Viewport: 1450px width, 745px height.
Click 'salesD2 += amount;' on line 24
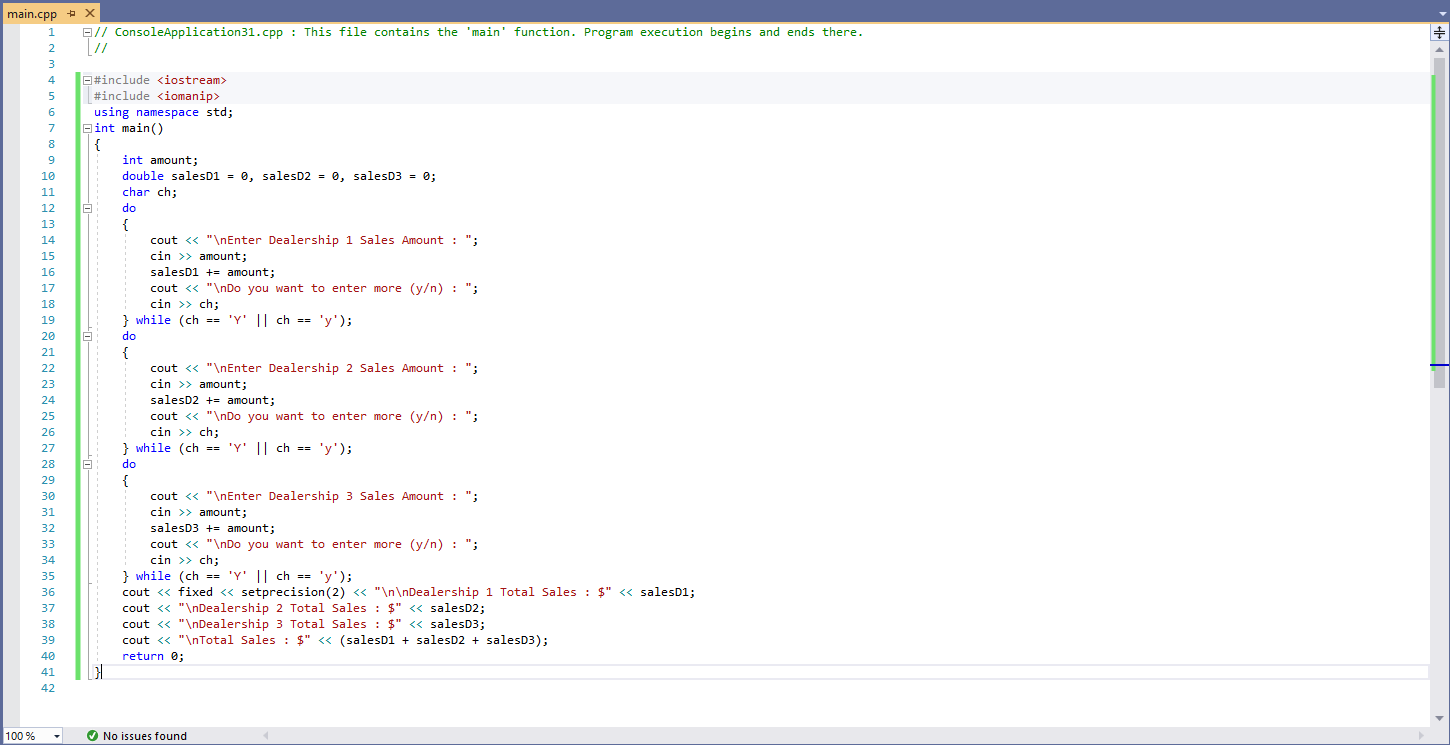tap(212, 400)
